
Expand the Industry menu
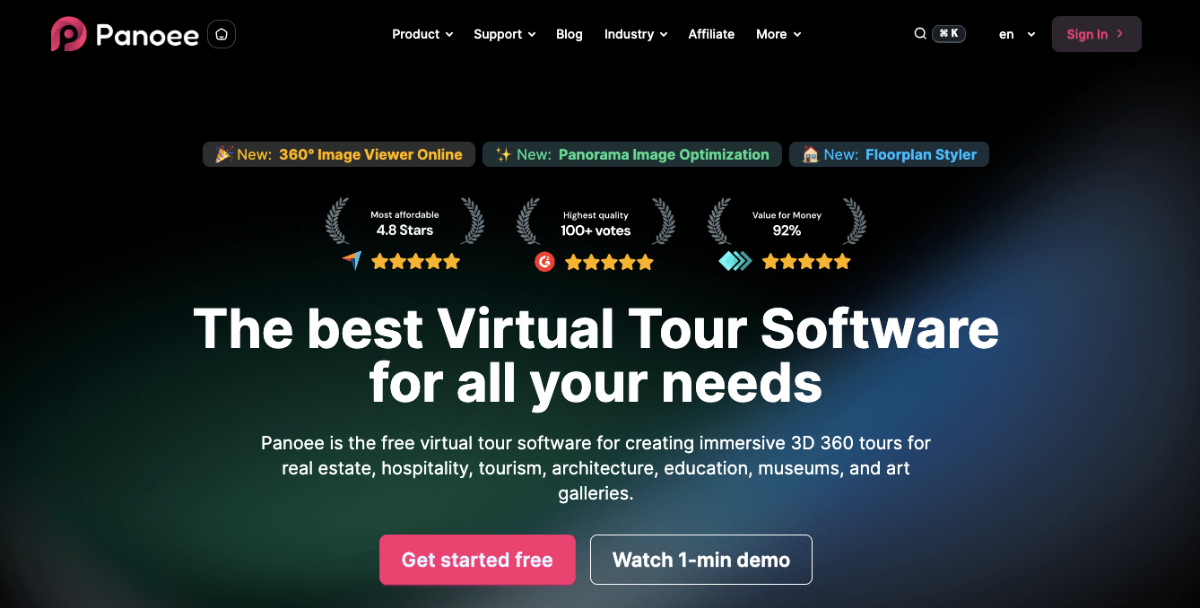click(x=636, y=34)
